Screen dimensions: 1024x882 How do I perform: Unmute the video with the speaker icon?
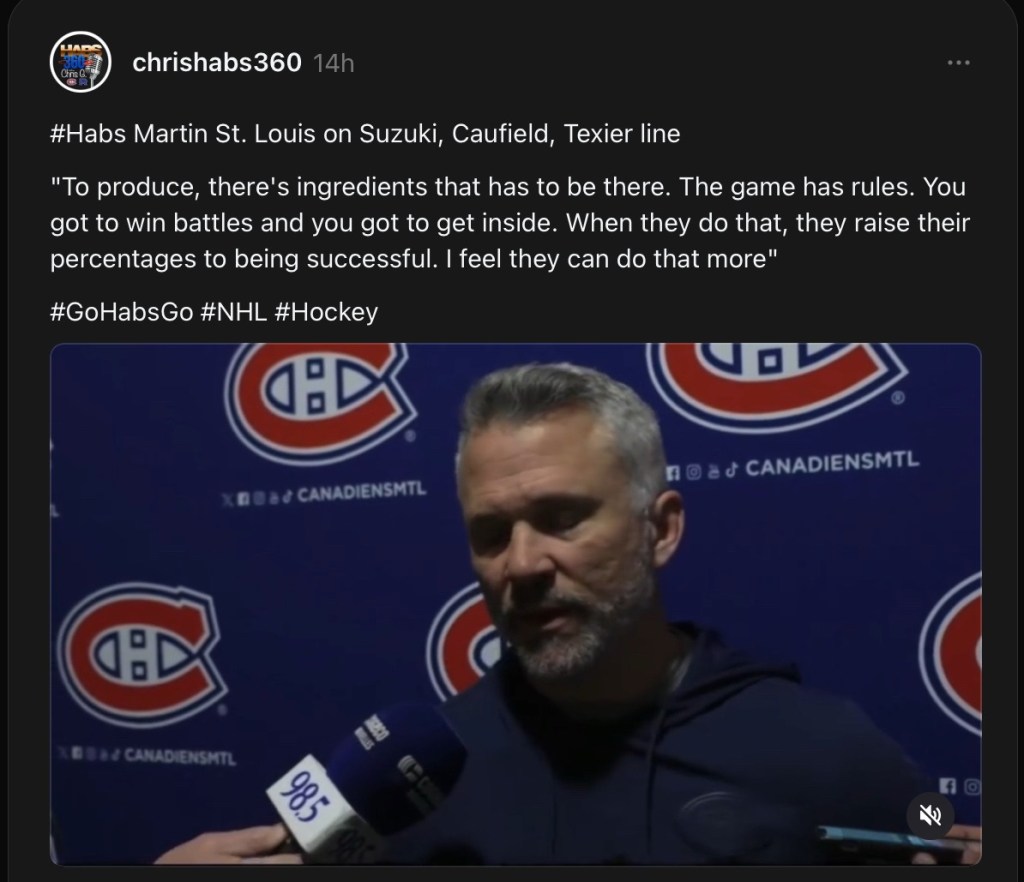point(930,817)
